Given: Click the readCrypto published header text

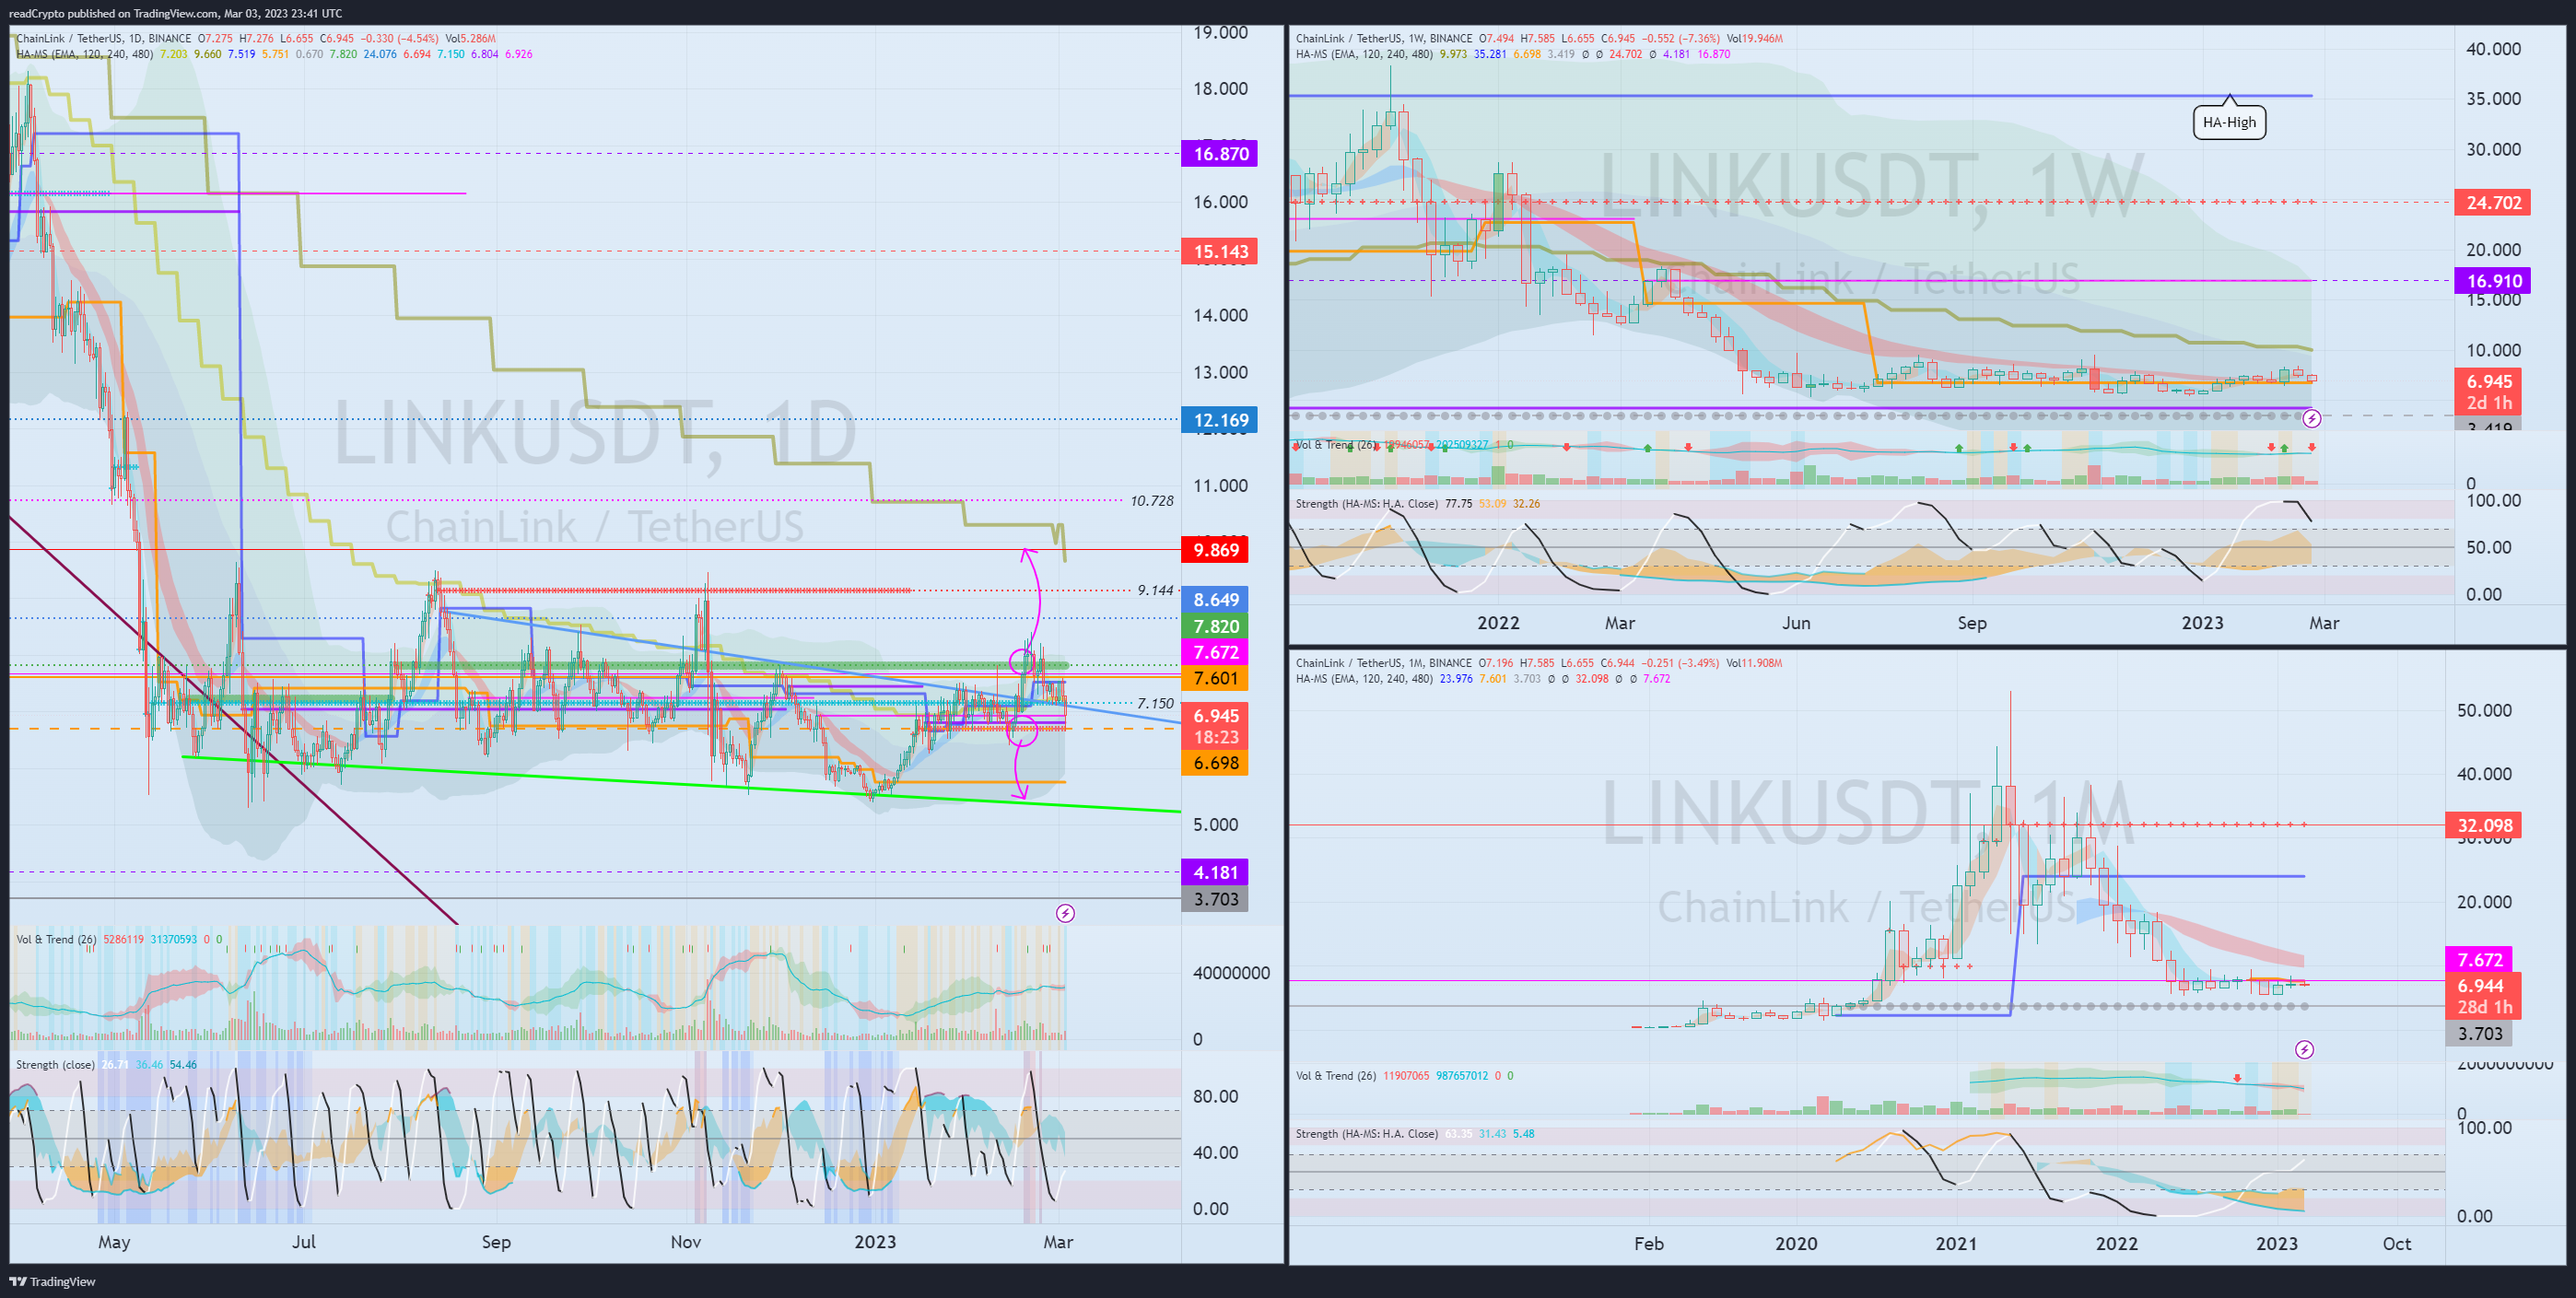Looking at the screenshot, I should click(x=175, y=13).
